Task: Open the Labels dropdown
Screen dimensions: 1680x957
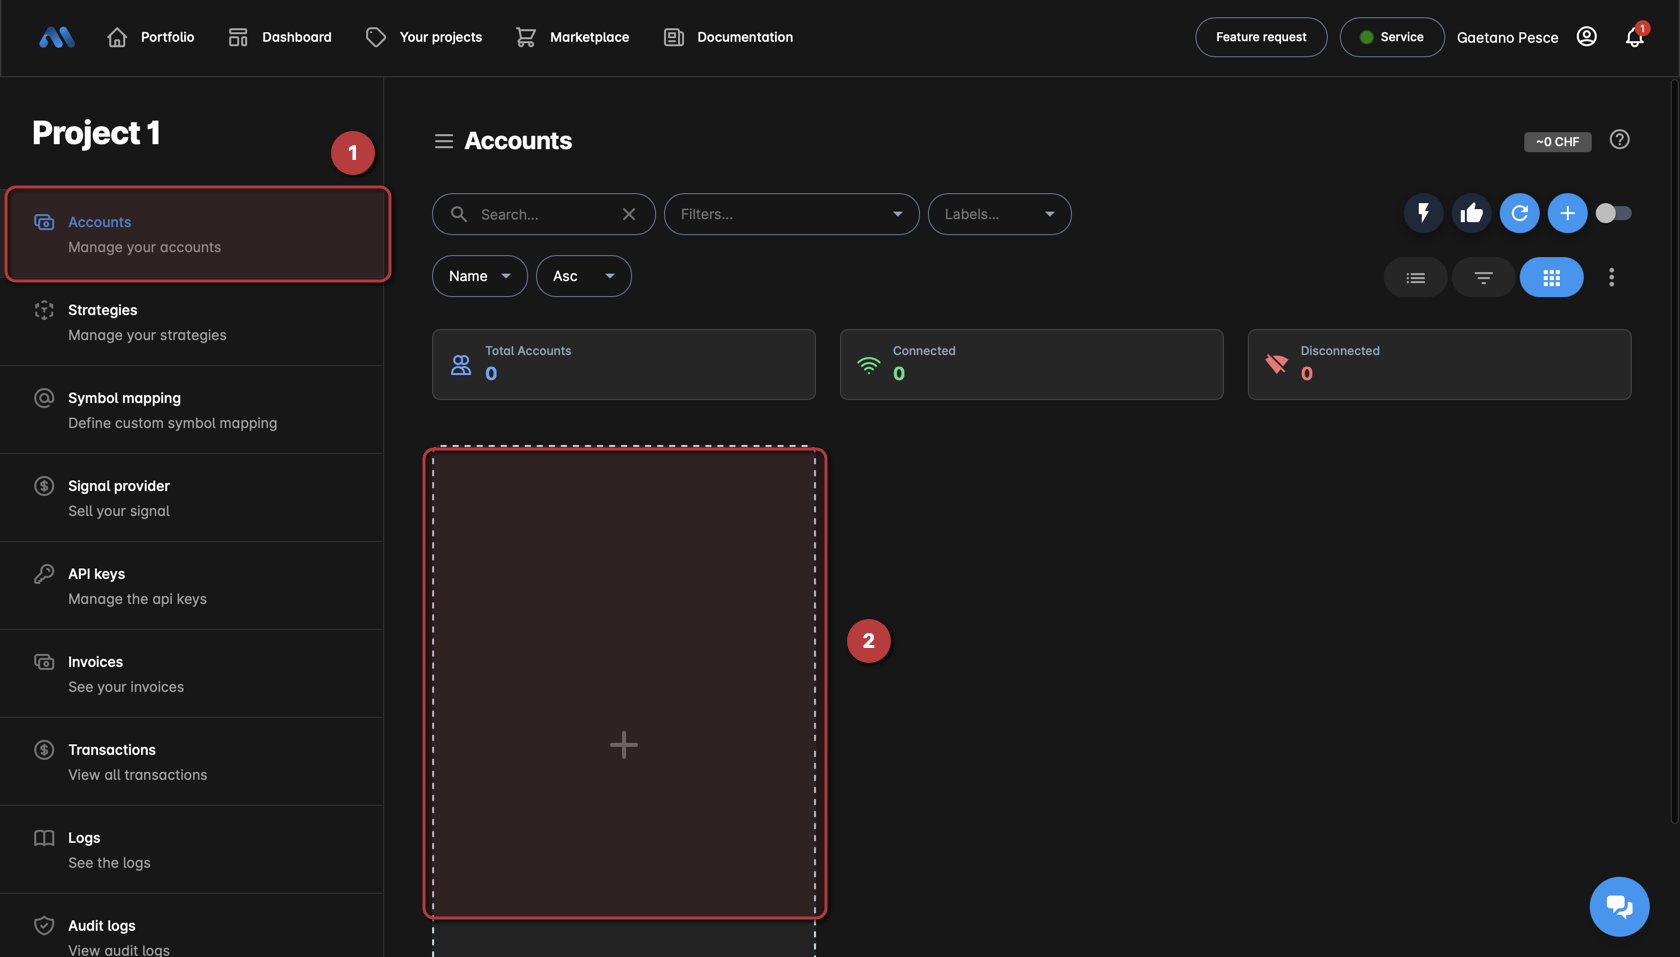Action: click(999, 214)
